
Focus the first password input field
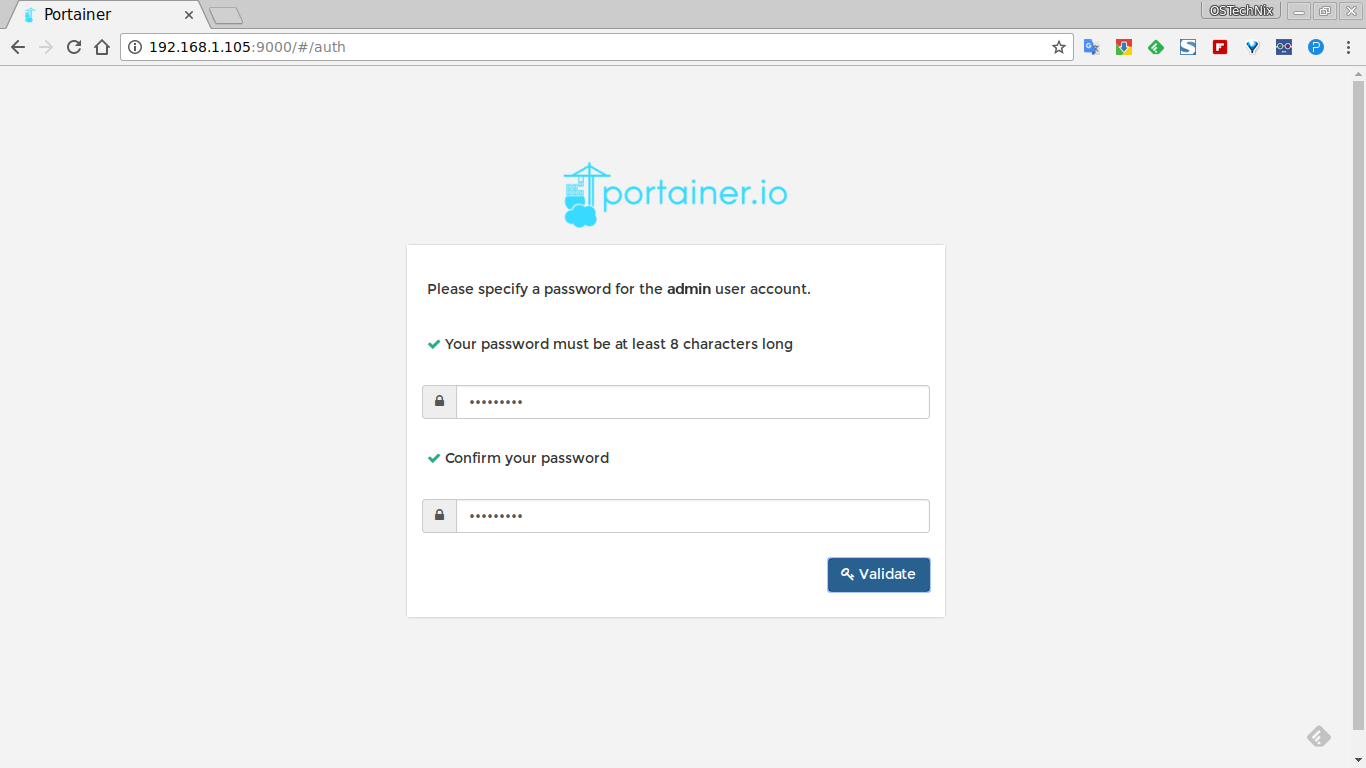pyautogui.click(x=692, y=402)
